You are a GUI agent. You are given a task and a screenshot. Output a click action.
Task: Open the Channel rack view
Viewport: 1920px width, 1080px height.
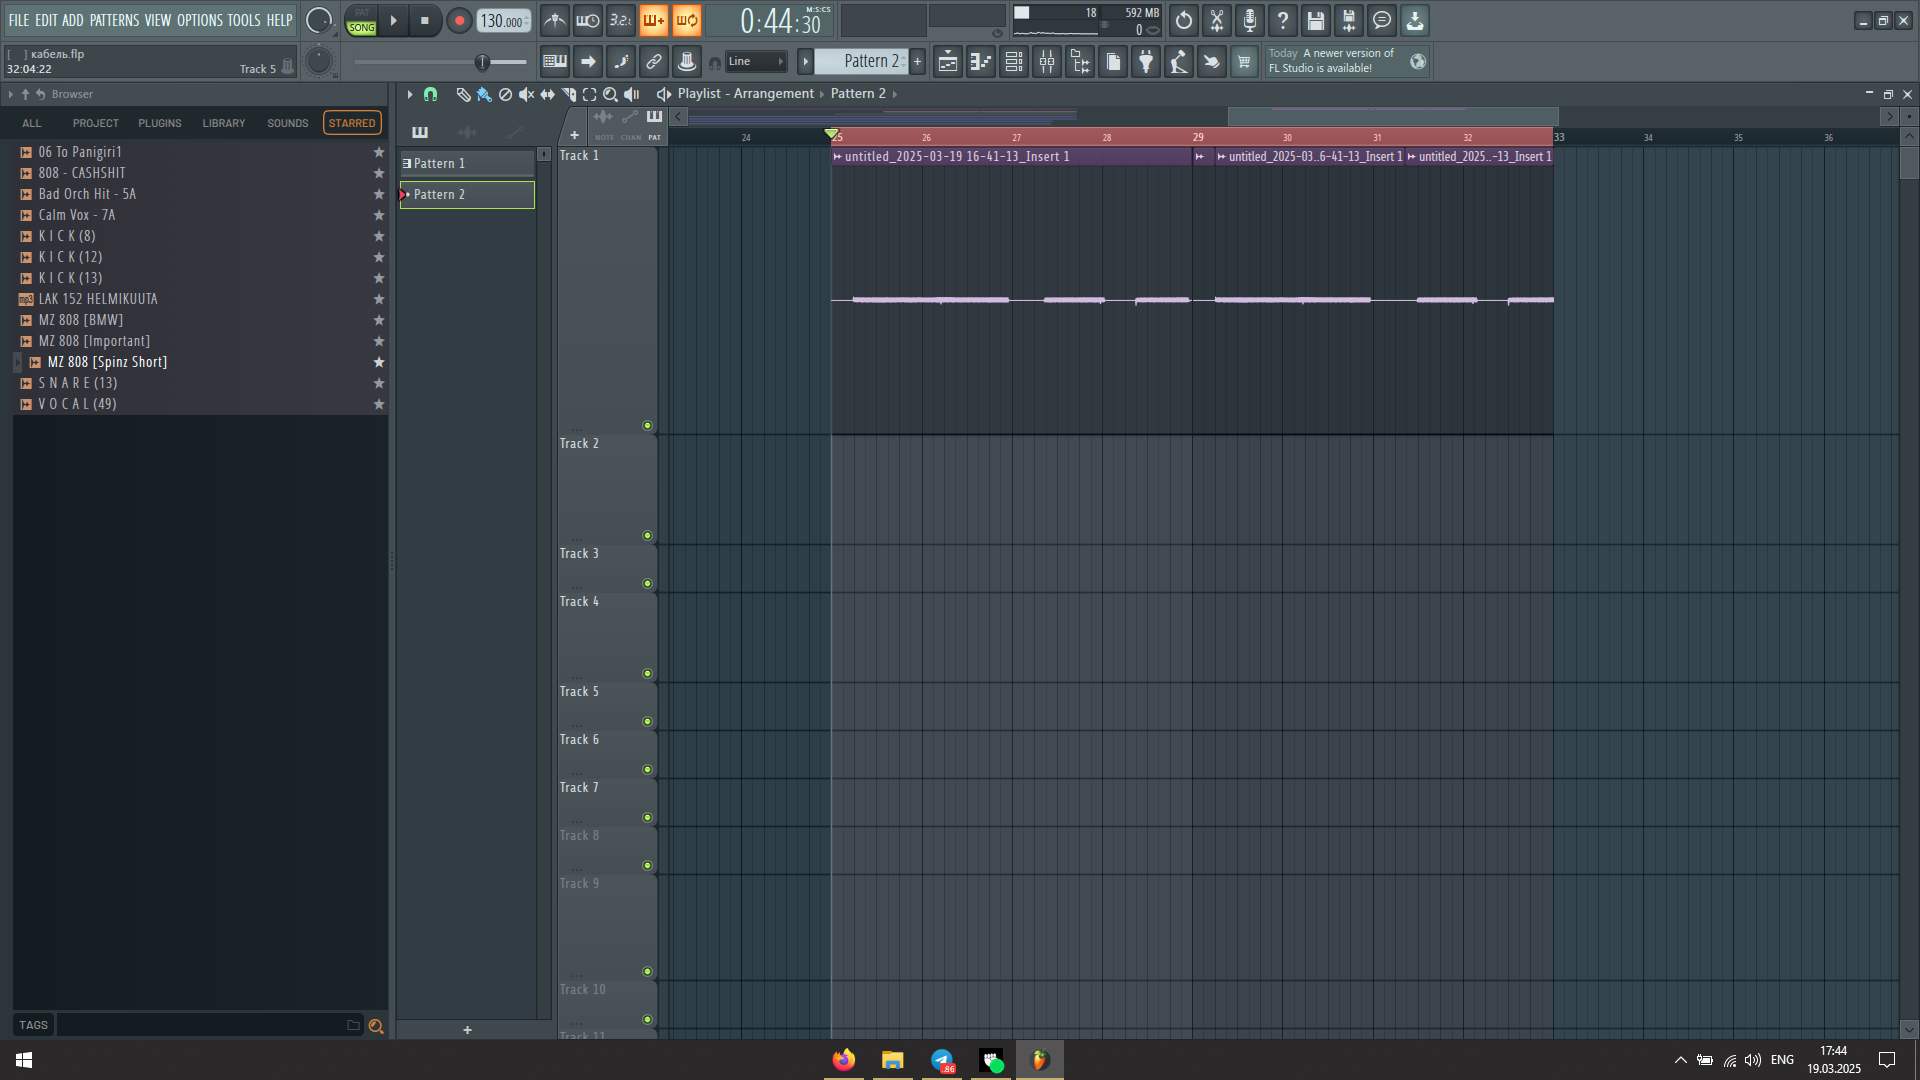point(1014,62)
